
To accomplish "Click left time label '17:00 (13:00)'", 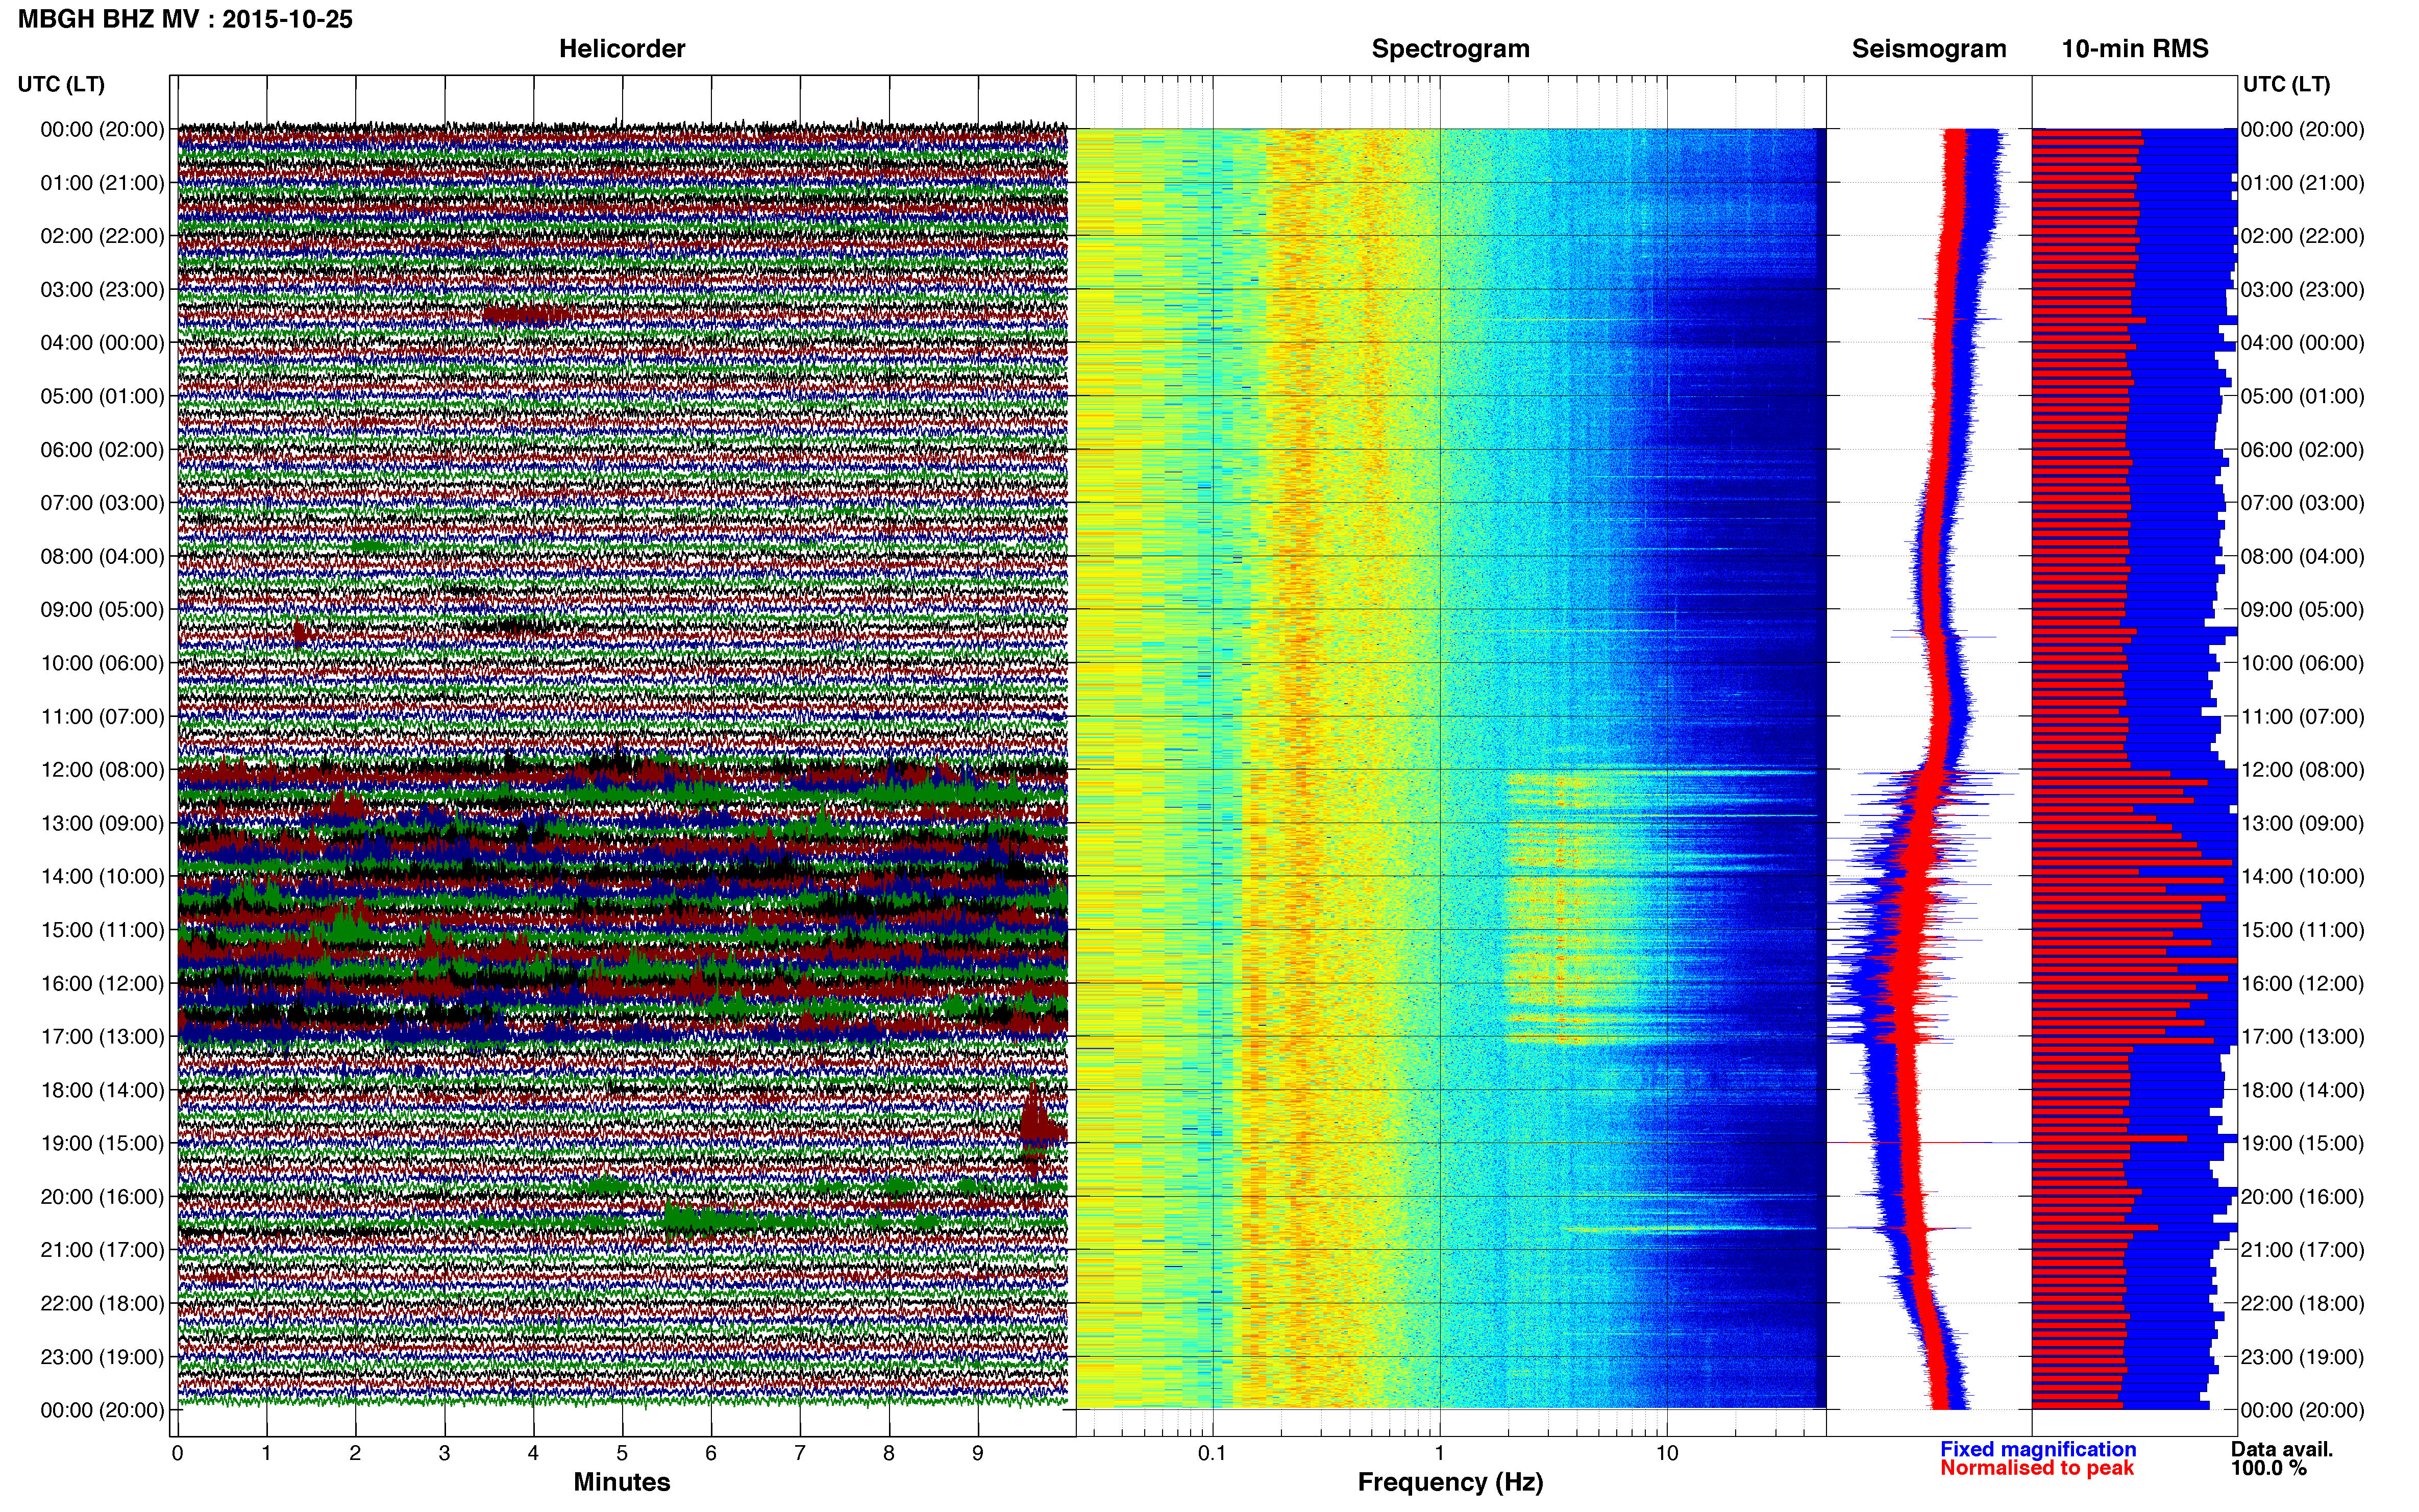I will click(x=102, y=1037).
